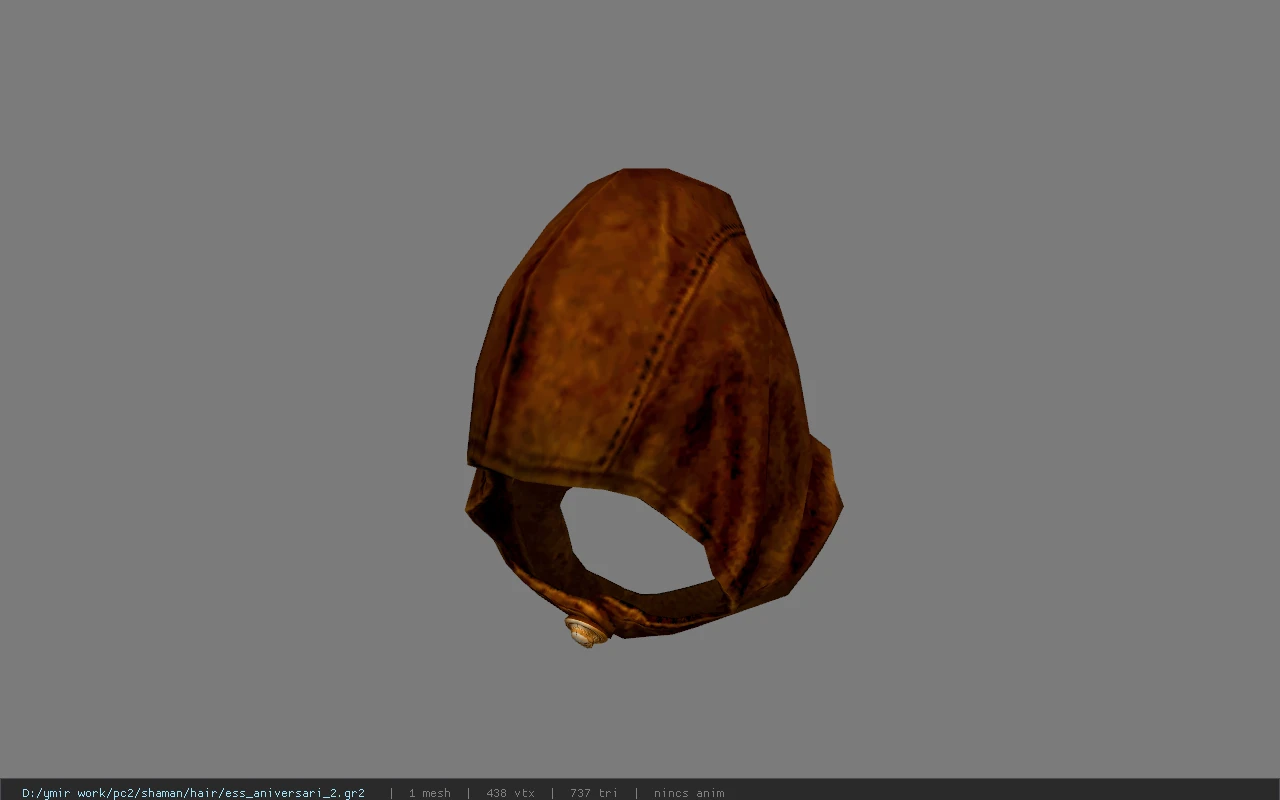1280x800 pixels.
Task: Select the file path in status bar
Action: click(x=193, y=793)
